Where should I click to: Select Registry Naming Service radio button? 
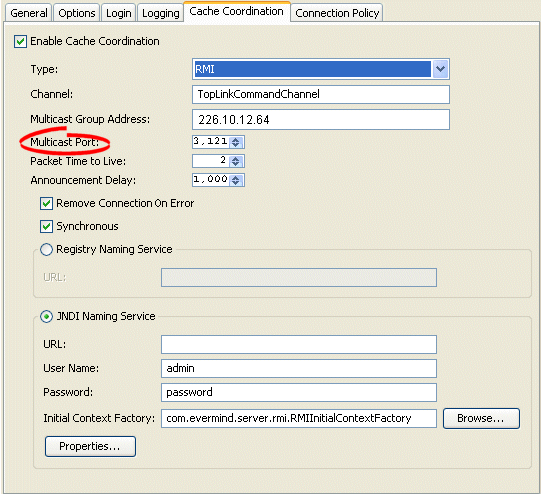coord(46,249)
